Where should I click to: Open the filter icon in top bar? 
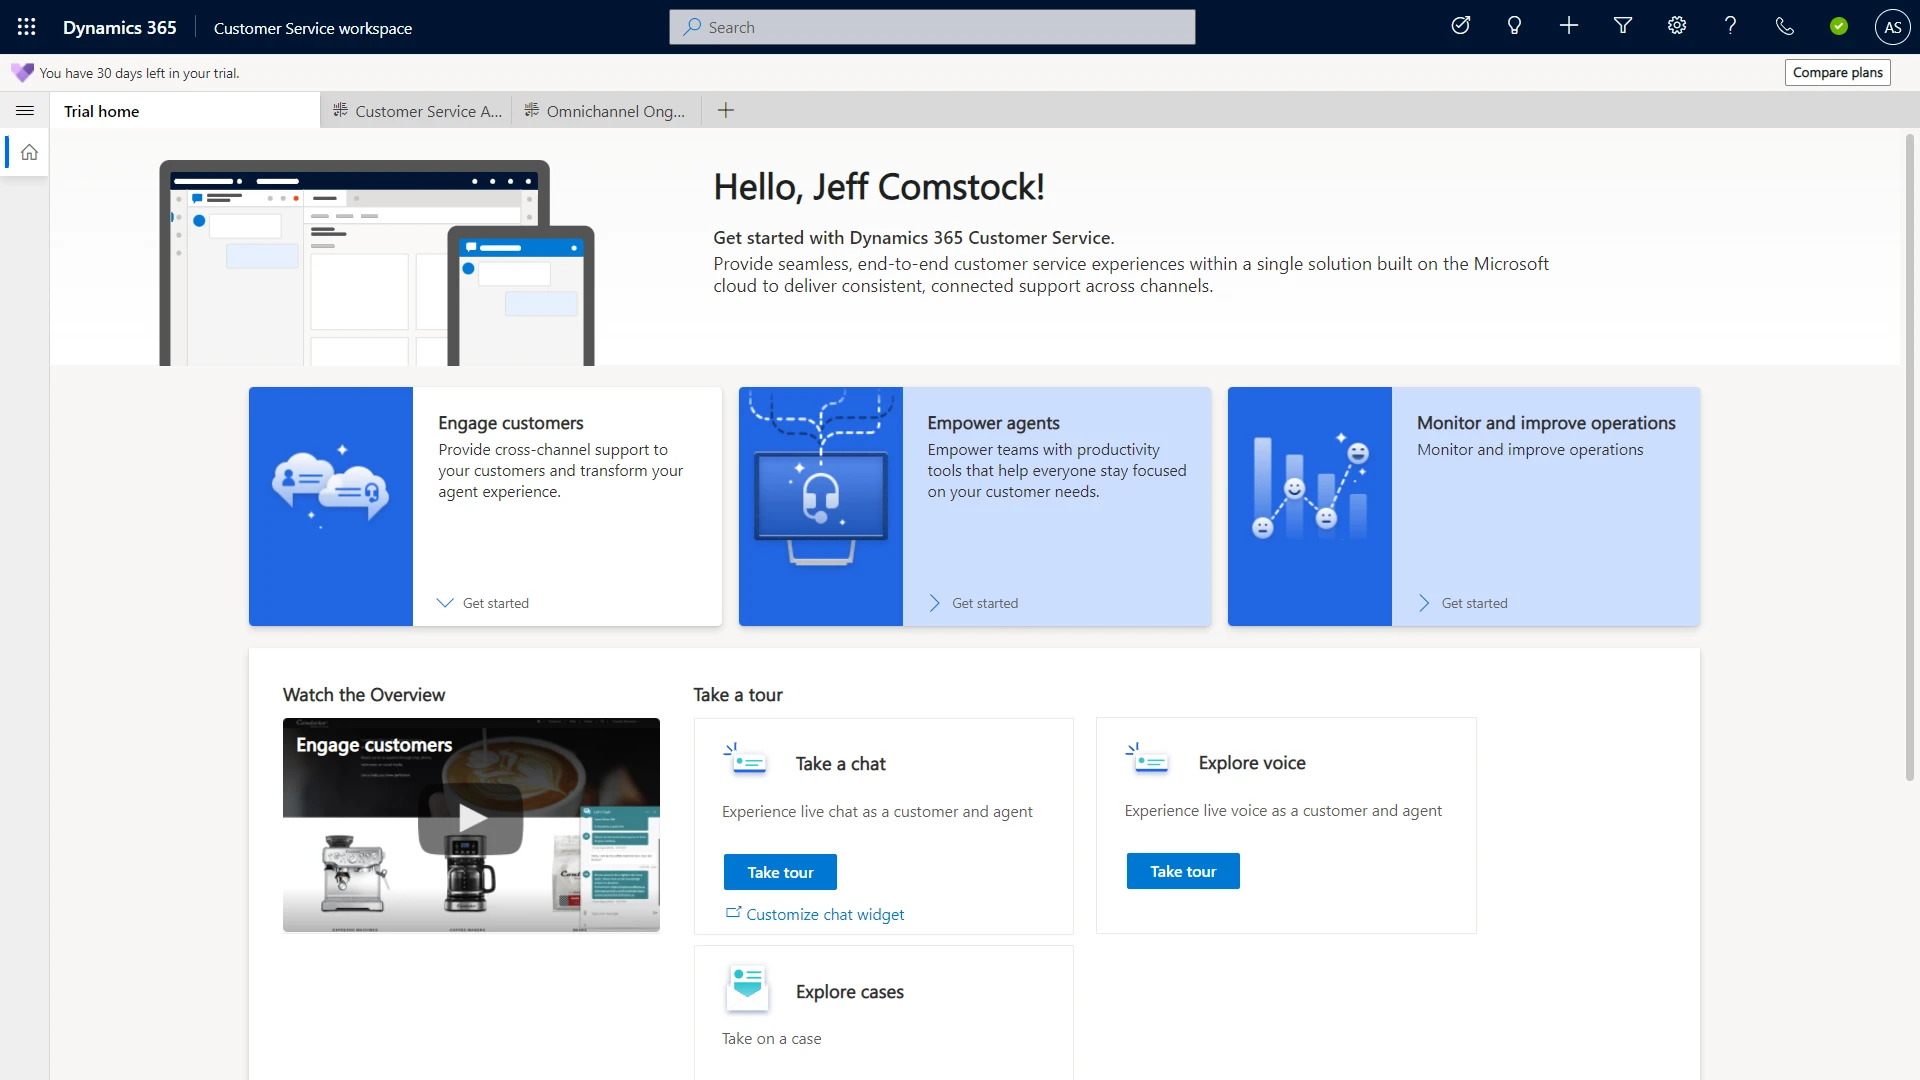pos(1622,26)
